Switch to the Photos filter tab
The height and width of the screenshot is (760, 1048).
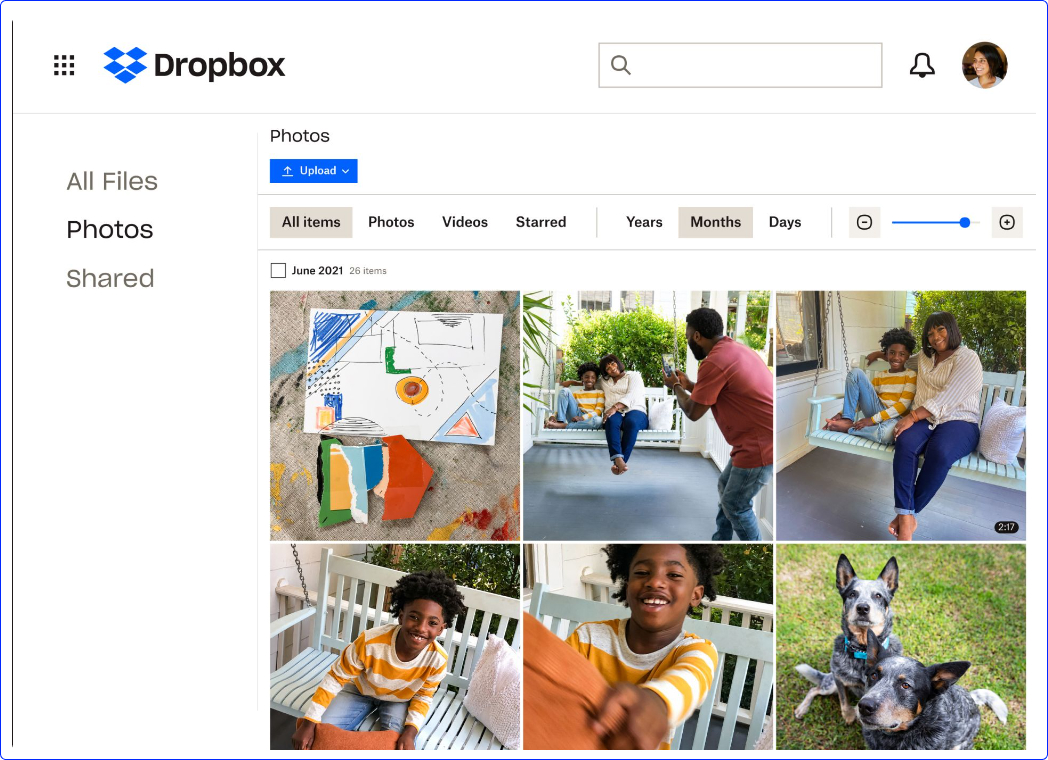391,223
